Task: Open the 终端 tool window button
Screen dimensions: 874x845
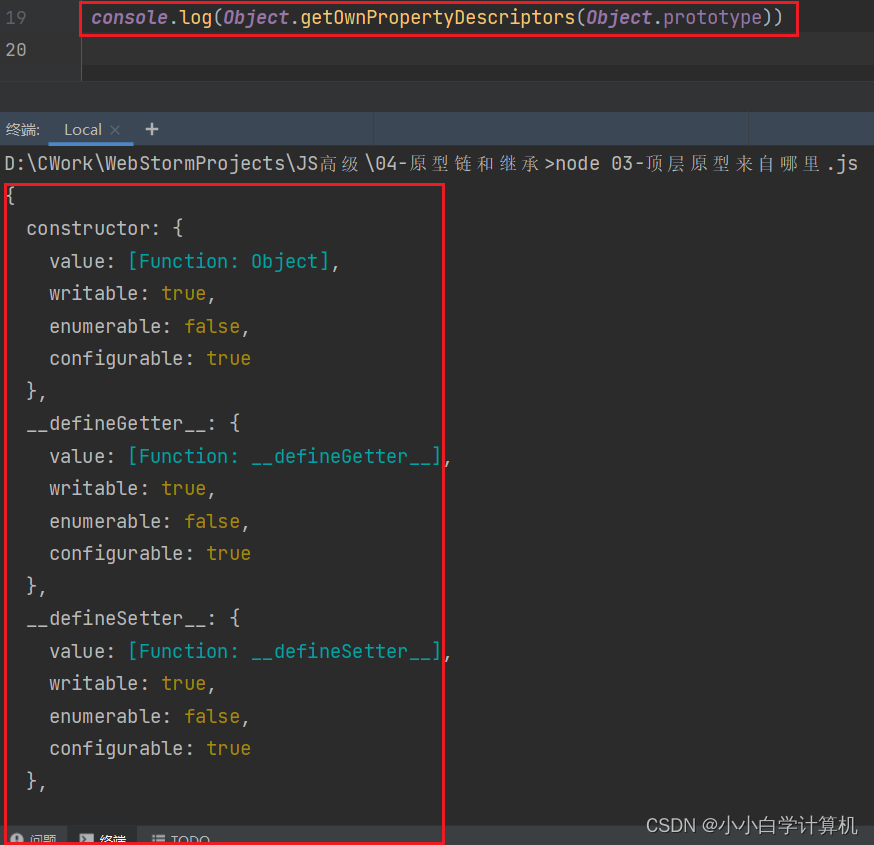Action: coord(103,838)
